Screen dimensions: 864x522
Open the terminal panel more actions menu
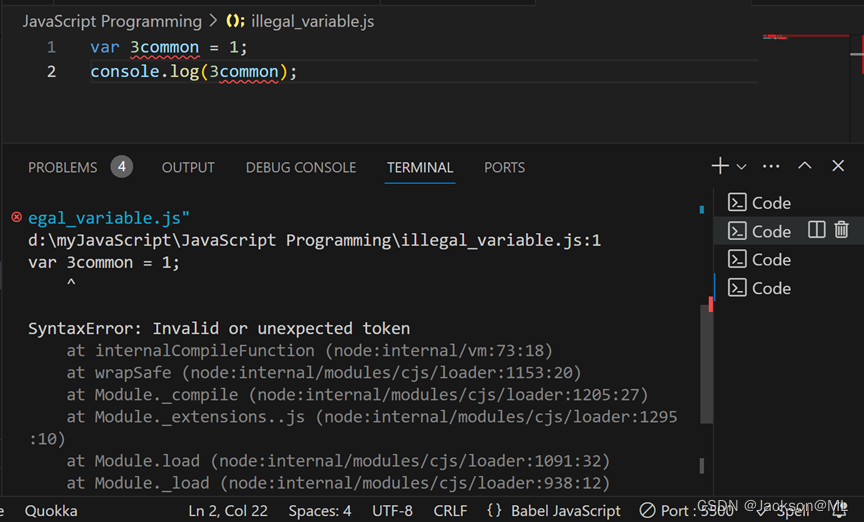[771, 166]
